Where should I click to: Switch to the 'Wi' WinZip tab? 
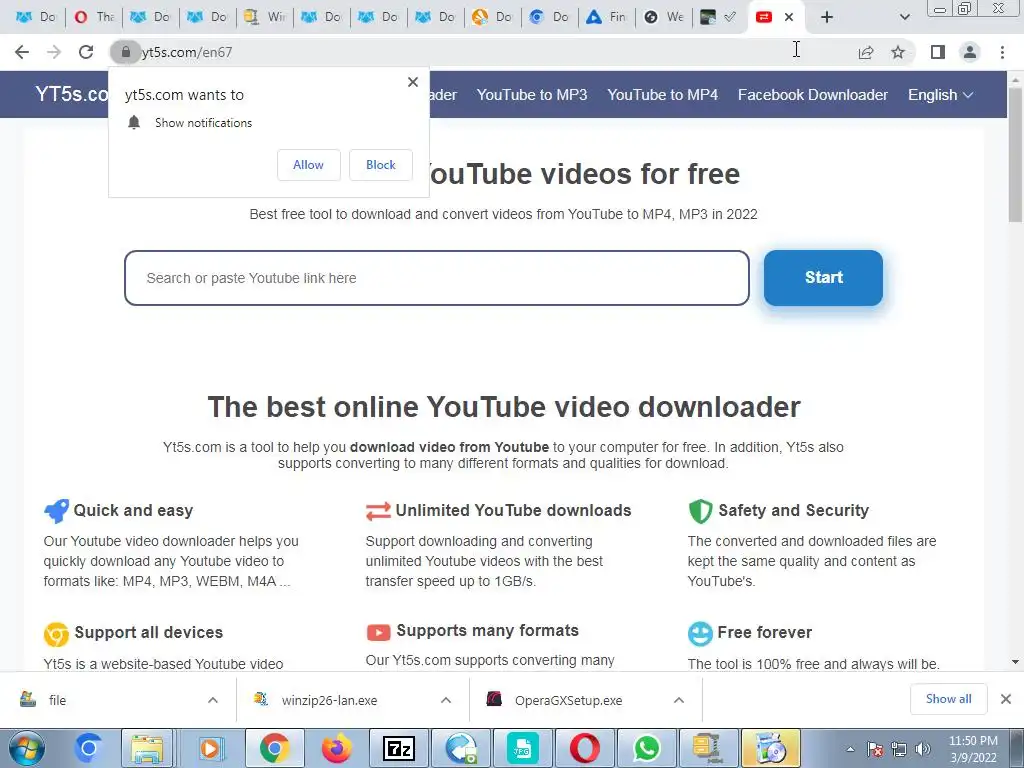click(x=264, y=17)
